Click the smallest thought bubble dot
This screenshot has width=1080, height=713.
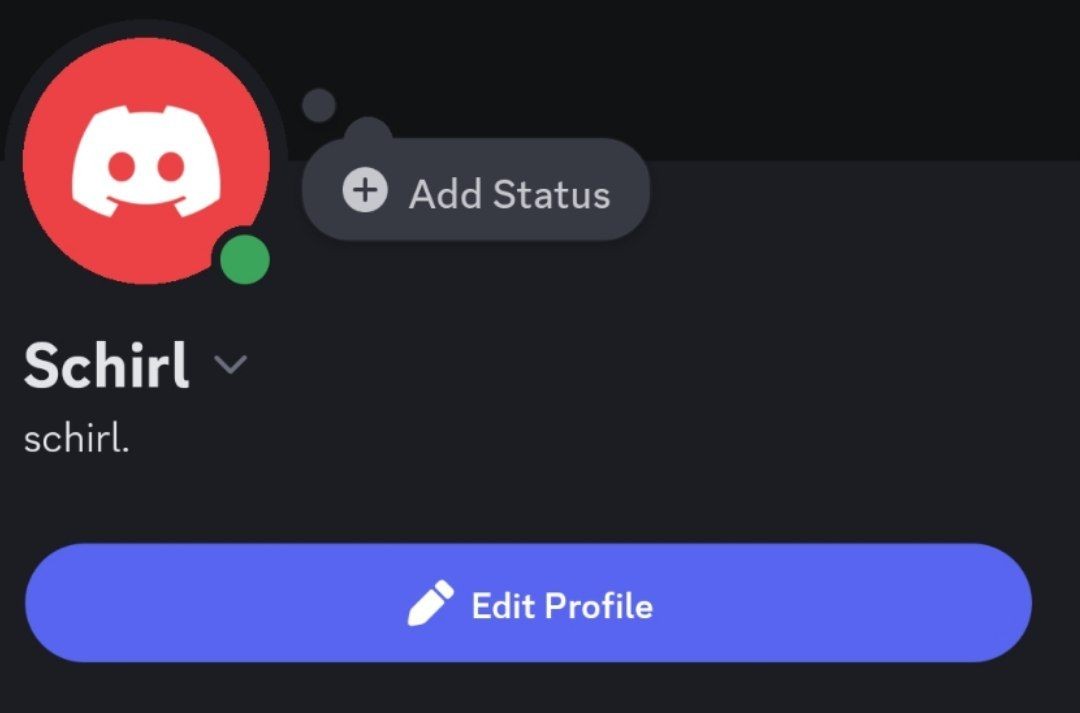tap(319, 105)
